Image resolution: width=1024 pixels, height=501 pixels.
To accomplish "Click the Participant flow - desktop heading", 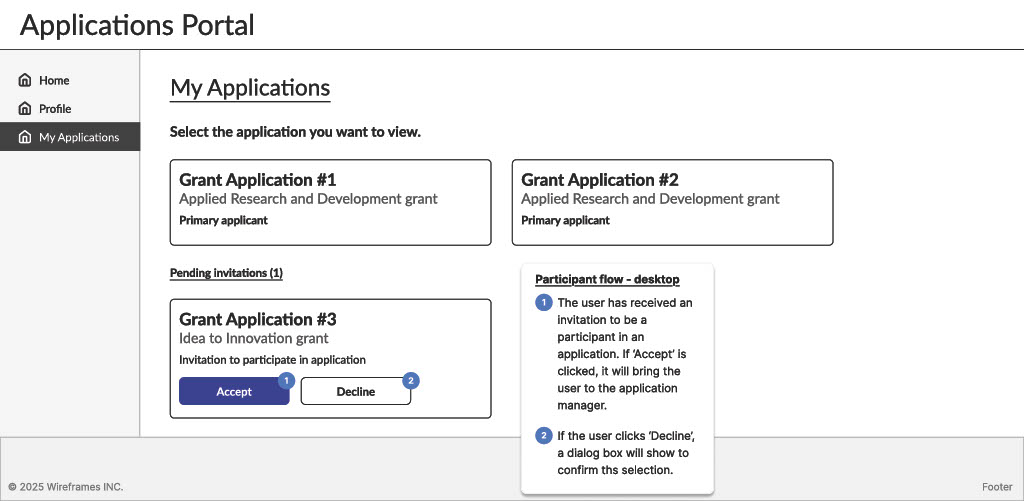I will [x=607, y=279].
